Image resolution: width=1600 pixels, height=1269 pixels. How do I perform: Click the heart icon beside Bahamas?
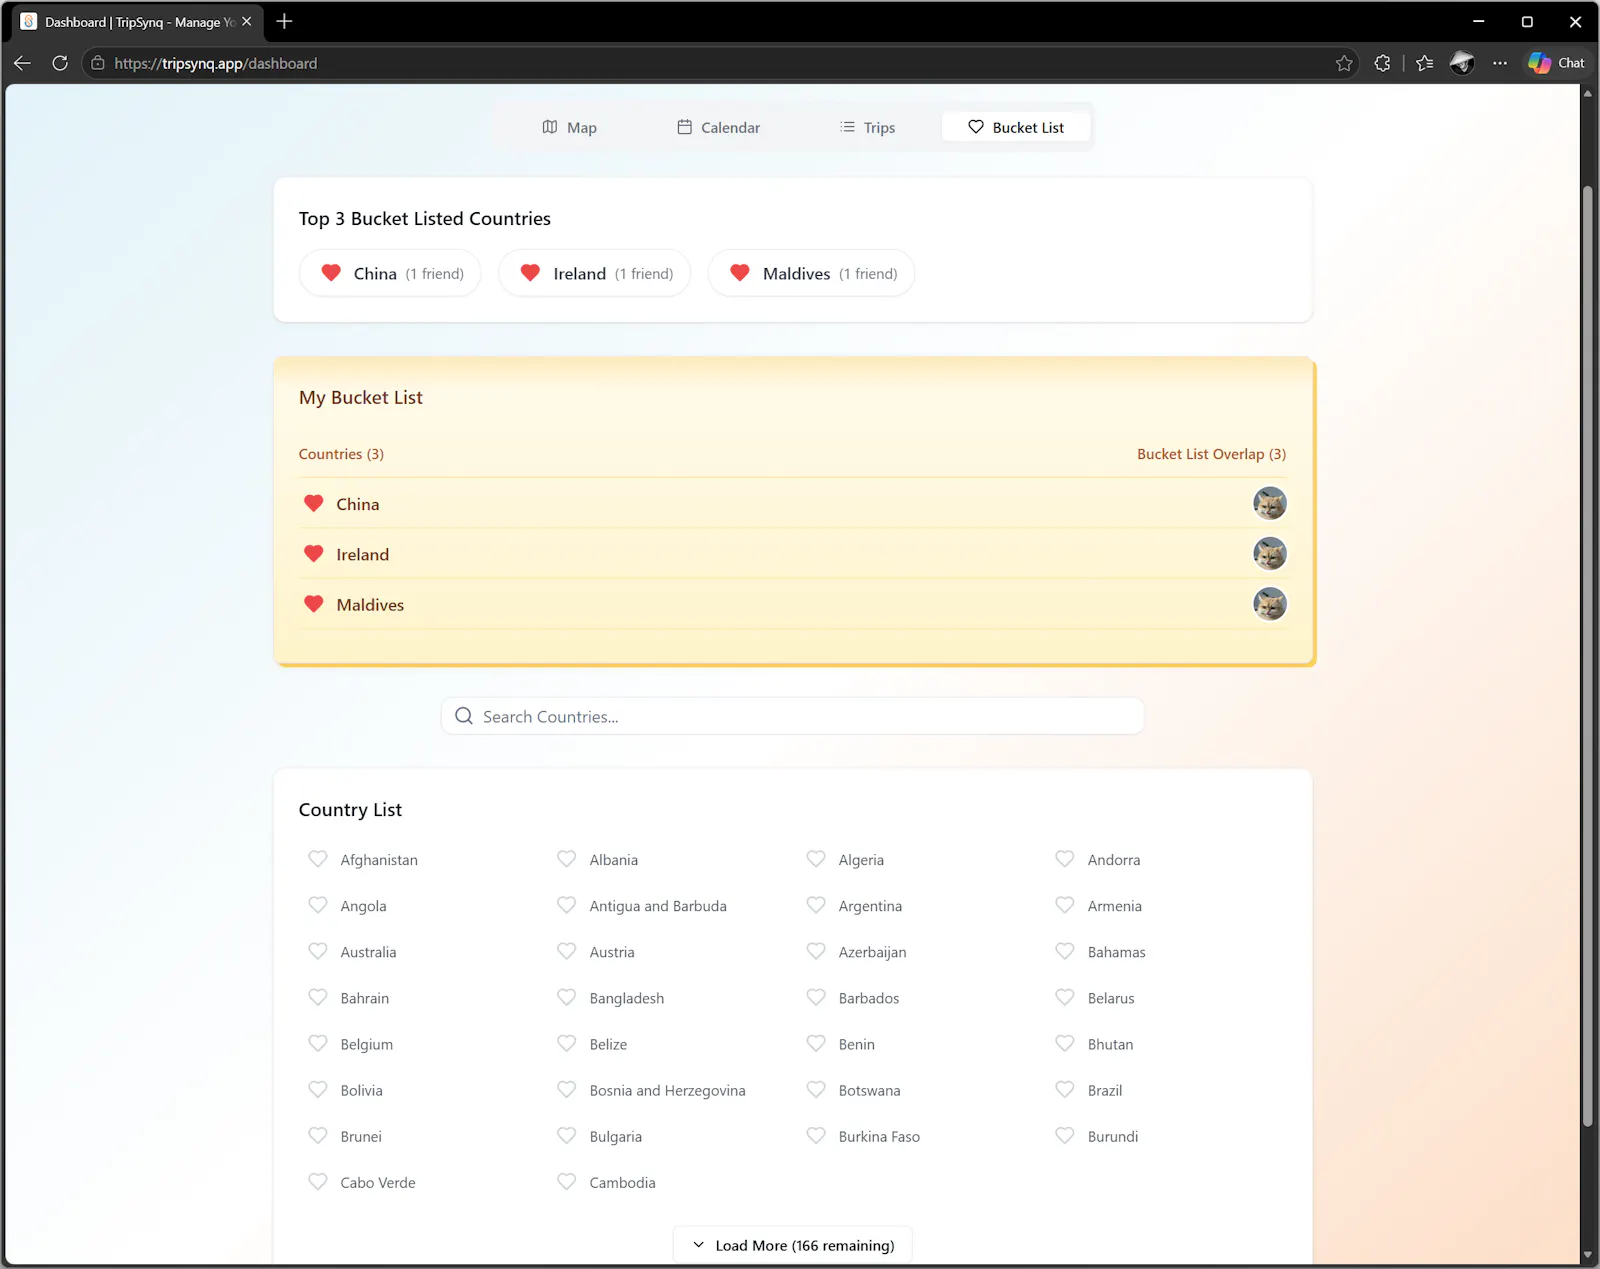[x=1065, y=951]
